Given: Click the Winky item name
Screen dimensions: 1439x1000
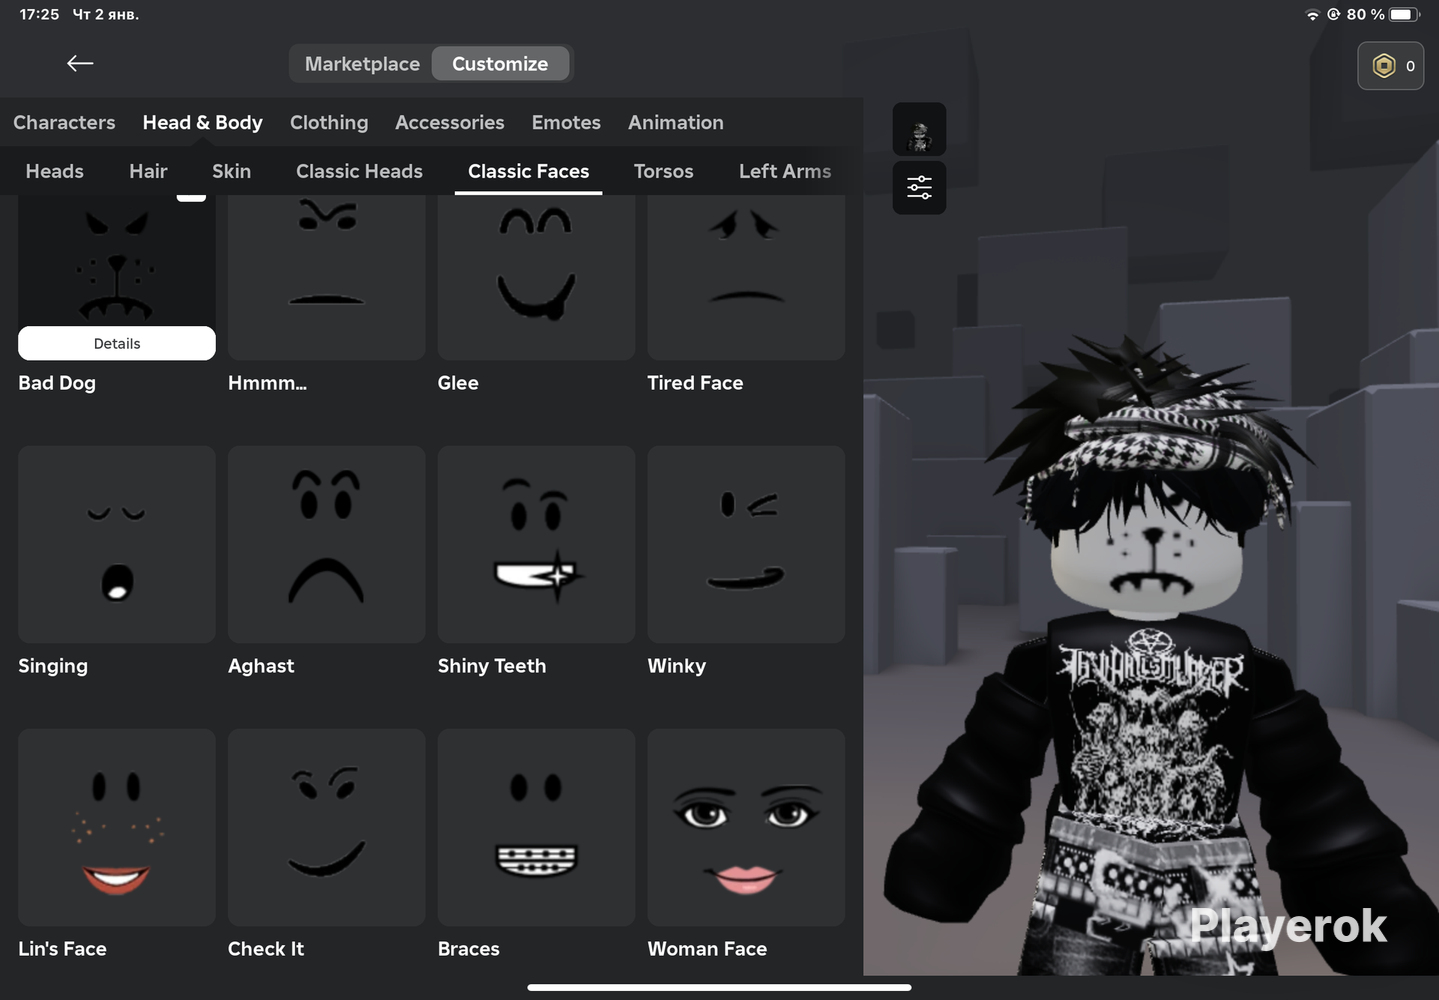Looking at the screenshot, I should pos(677,666).
